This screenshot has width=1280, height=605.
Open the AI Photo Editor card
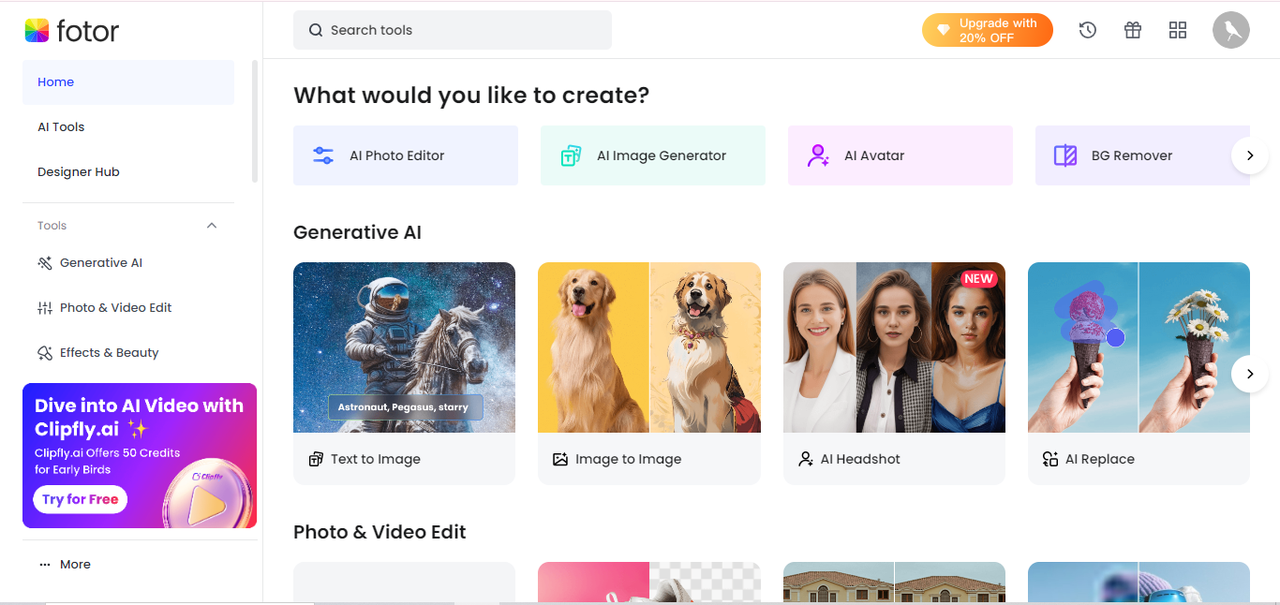click(405, 155)
